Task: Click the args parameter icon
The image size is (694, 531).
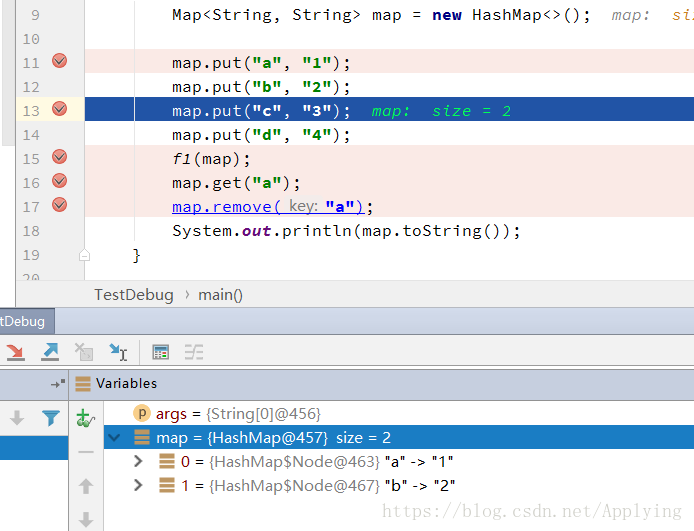Action: (x=142, y=413)
